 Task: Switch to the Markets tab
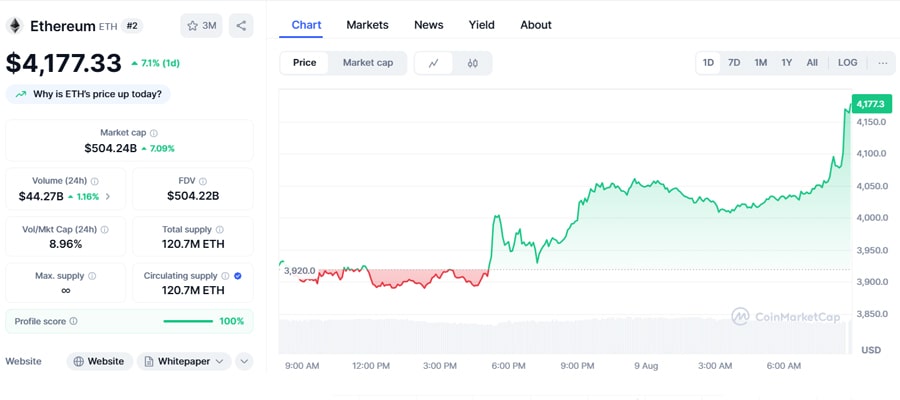point(367,25)
